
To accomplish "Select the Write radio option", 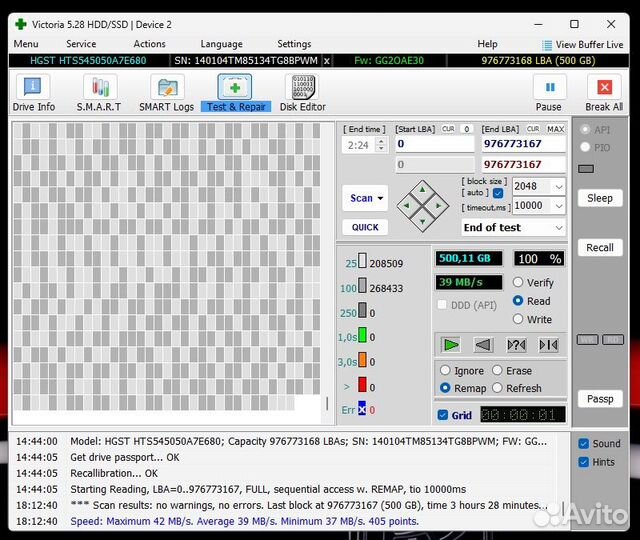I will click(x=518, y=319).
